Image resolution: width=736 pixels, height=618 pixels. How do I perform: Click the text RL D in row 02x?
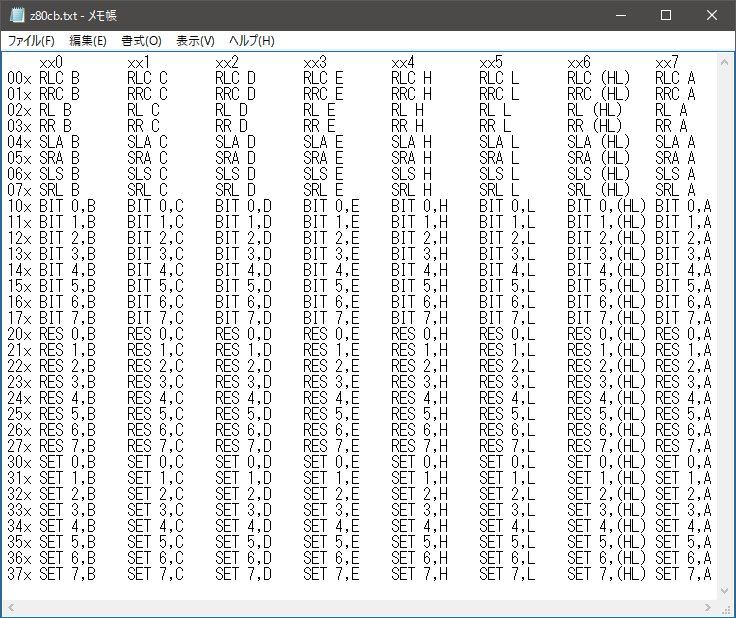[x=231, y=110]
